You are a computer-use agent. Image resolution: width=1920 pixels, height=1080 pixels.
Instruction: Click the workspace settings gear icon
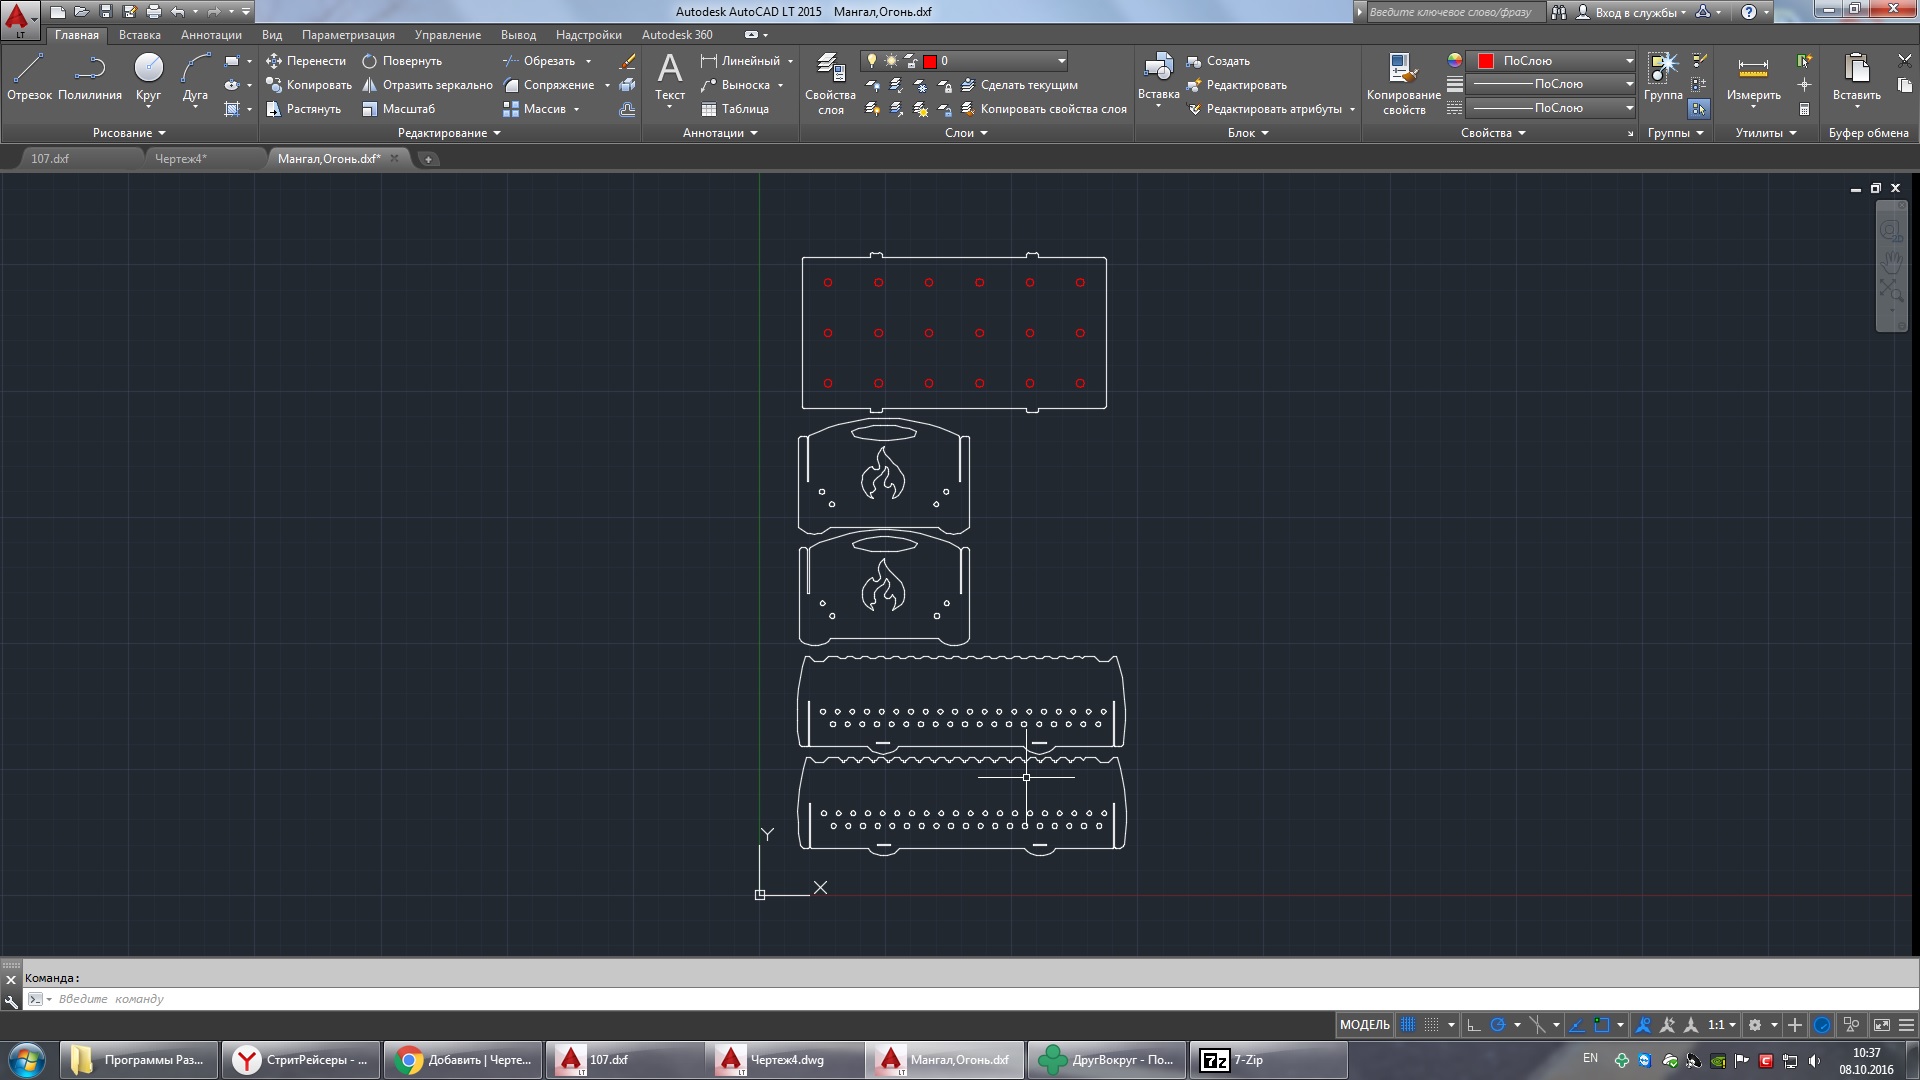click(1755, 1025)
